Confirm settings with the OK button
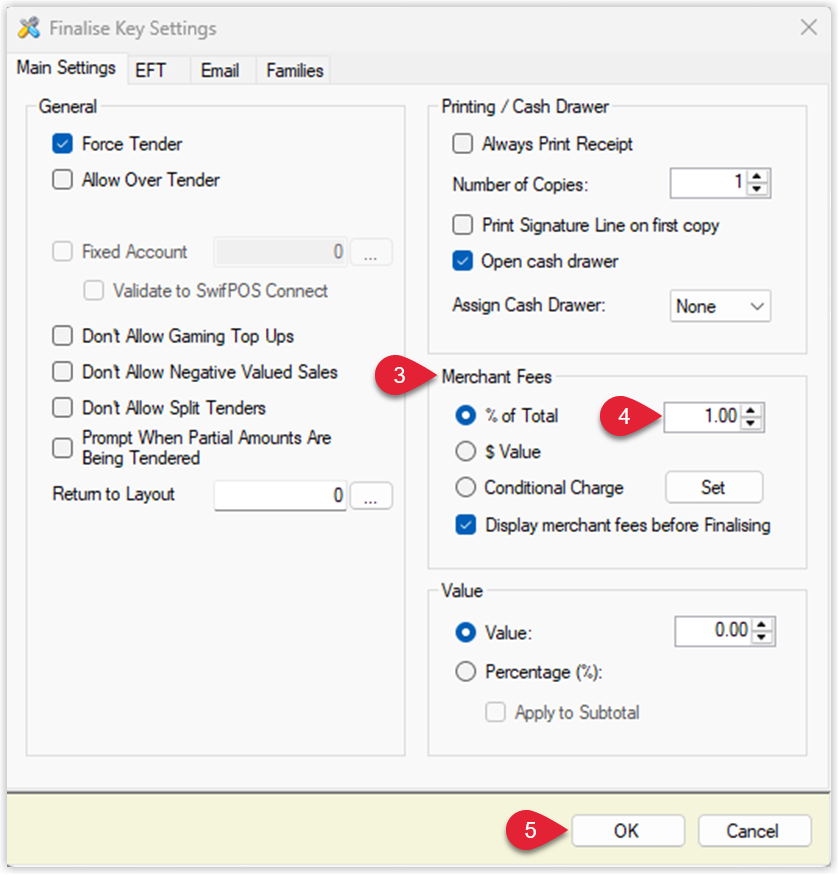Image resolution: width=839 pixels, height=875 pixels. pyautogui.click(x=627, y=830)
